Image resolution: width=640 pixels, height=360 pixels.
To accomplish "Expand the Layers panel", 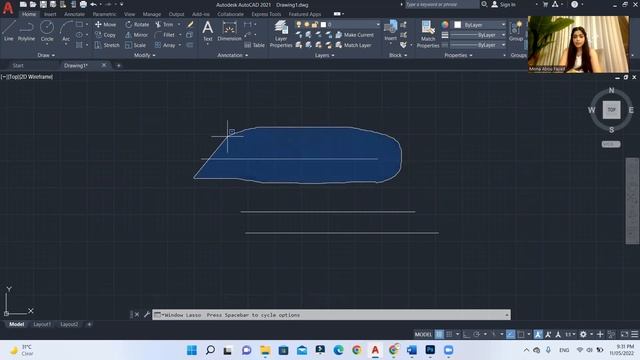I will [324, 55].
